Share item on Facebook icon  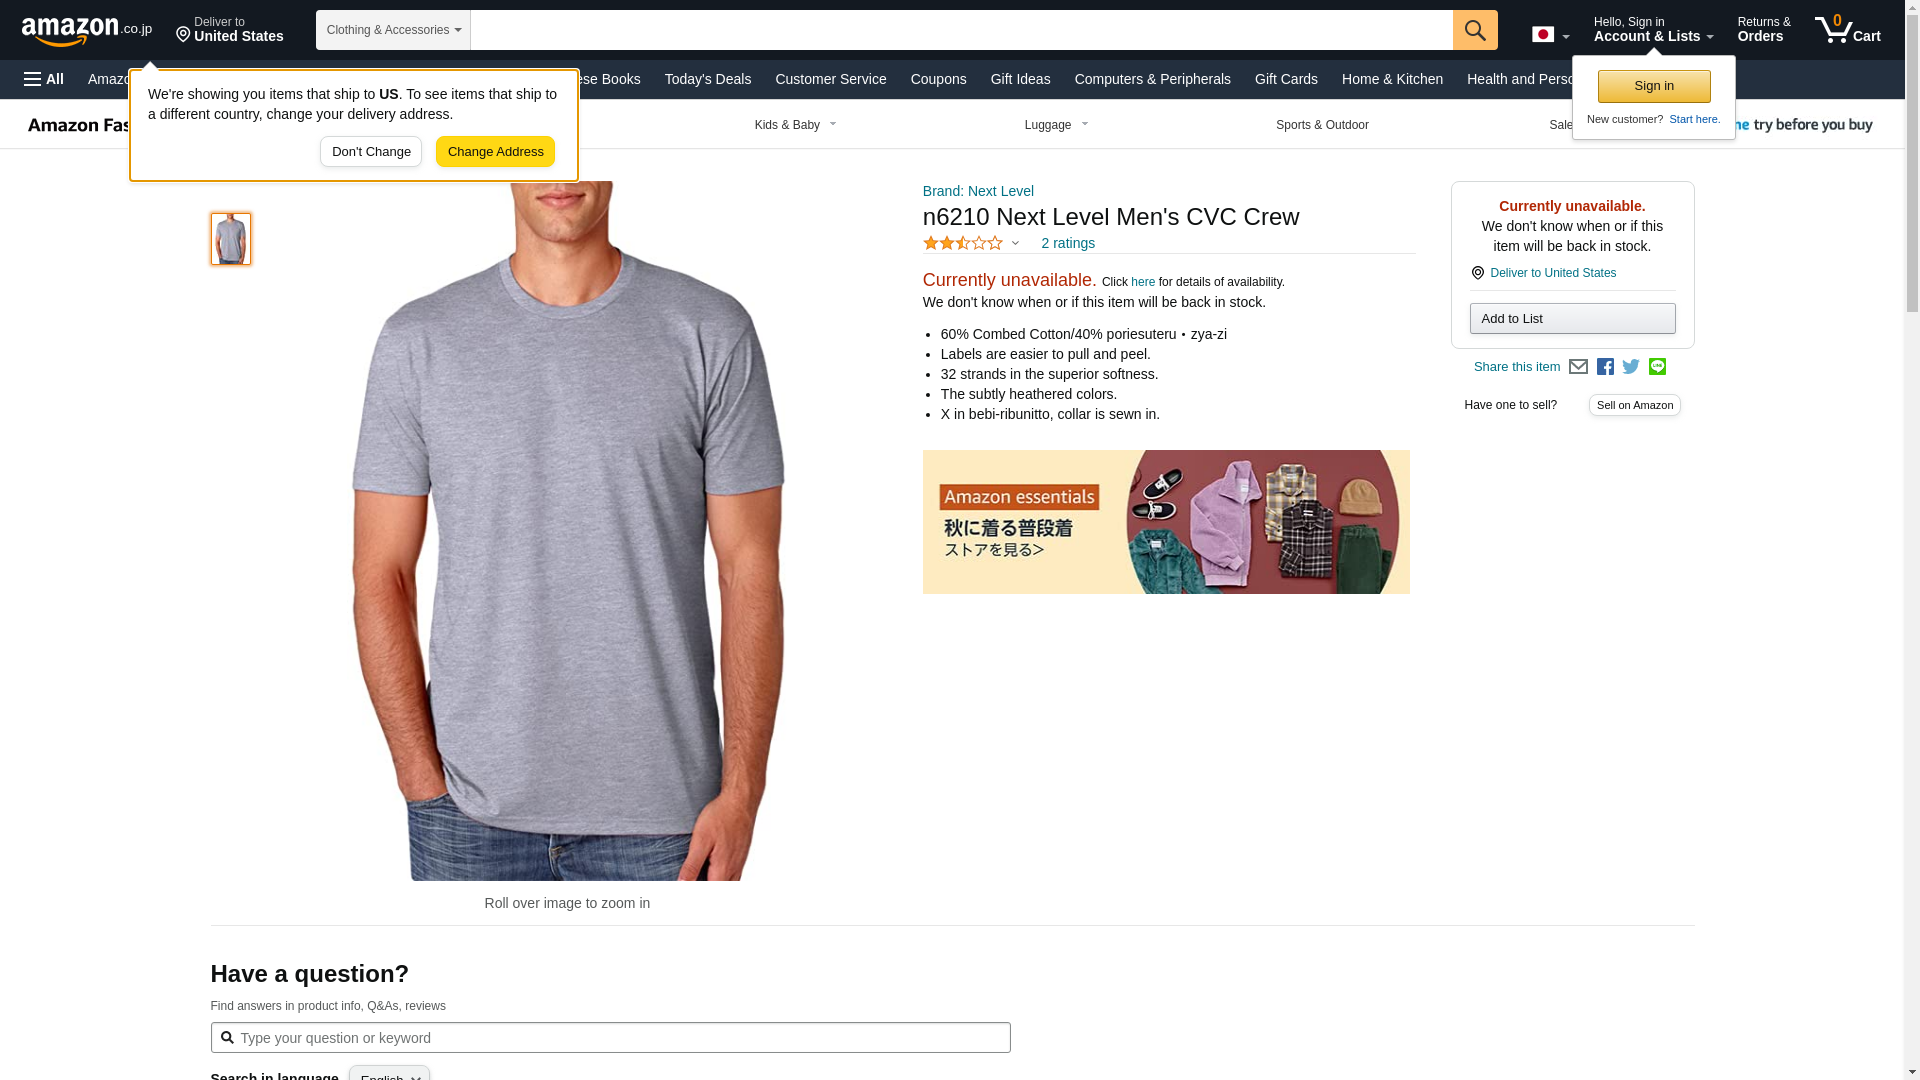[1605, 367]
